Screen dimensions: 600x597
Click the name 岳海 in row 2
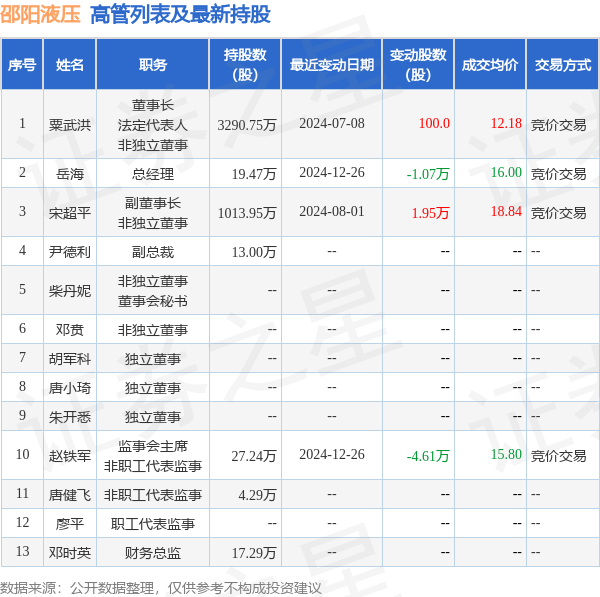pyautogui.click(x=70, y=174)
